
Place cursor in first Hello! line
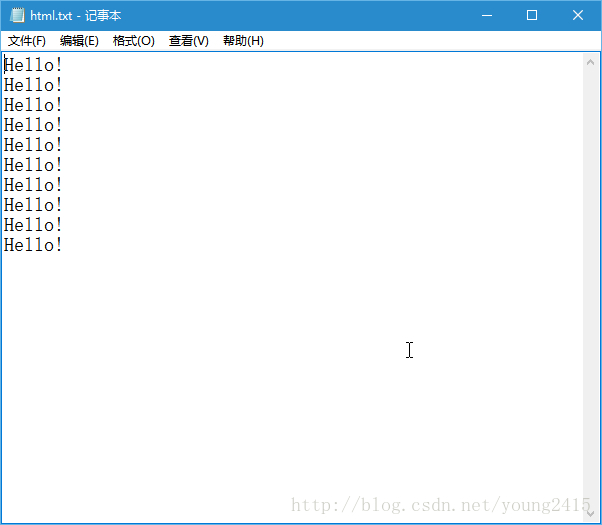[x=33, y=65]
